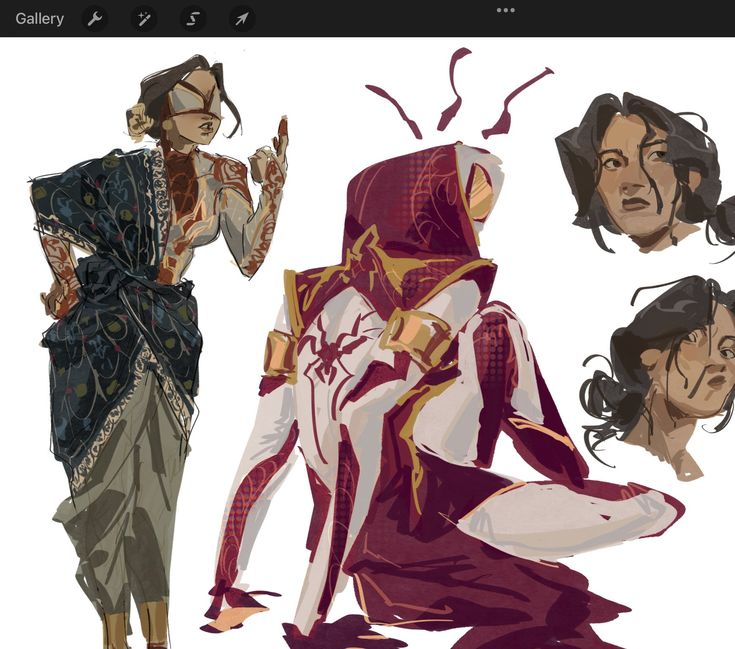
Task: Tap the three-dot multitasking indicator
Action: click(x=506, y=10)
